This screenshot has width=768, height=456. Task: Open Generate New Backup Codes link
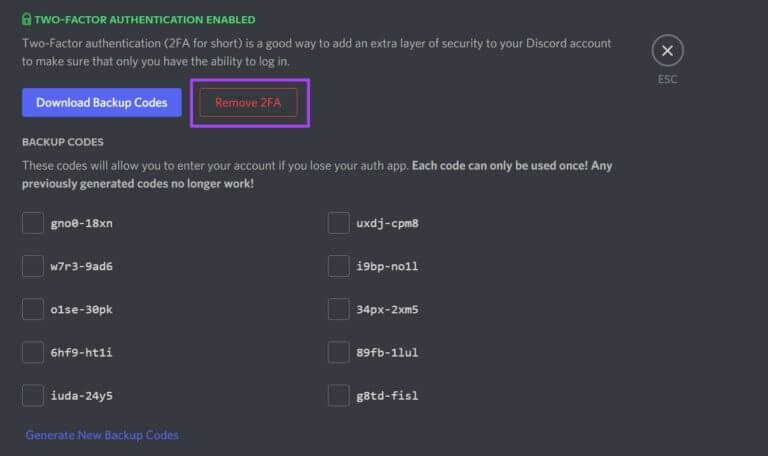pyautogui.click(x=102, y=435)
